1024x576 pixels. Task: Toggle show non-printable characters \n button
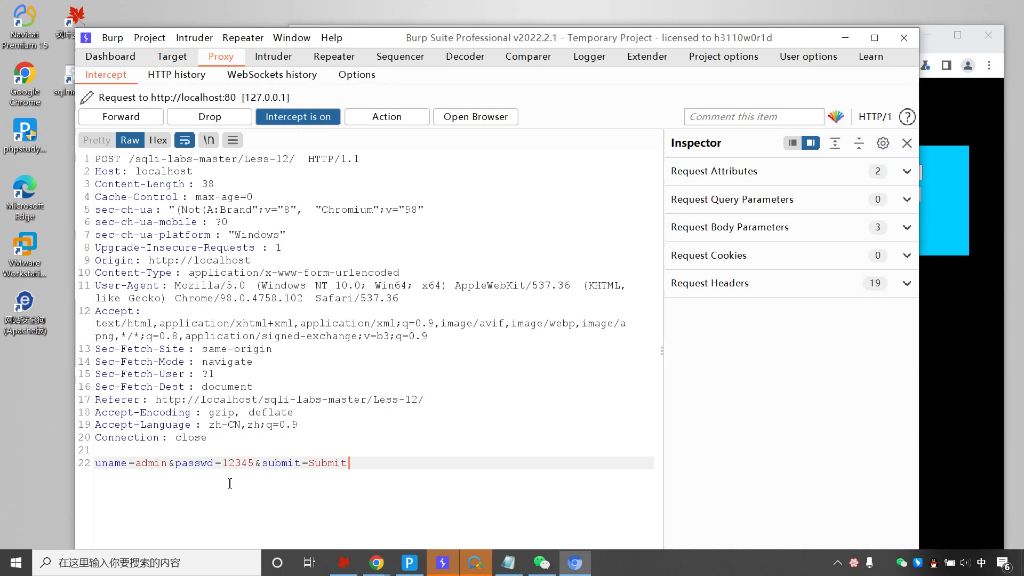pos(209,140)
